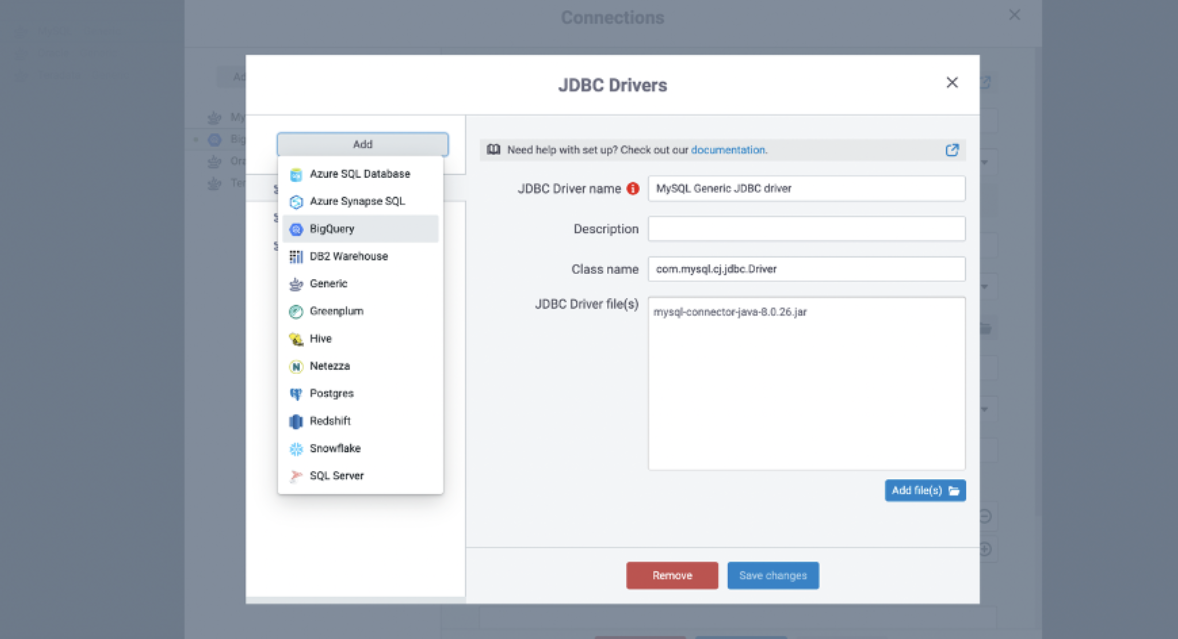
Task: Select Postgres driver option
Action: [x=361, y=393]
